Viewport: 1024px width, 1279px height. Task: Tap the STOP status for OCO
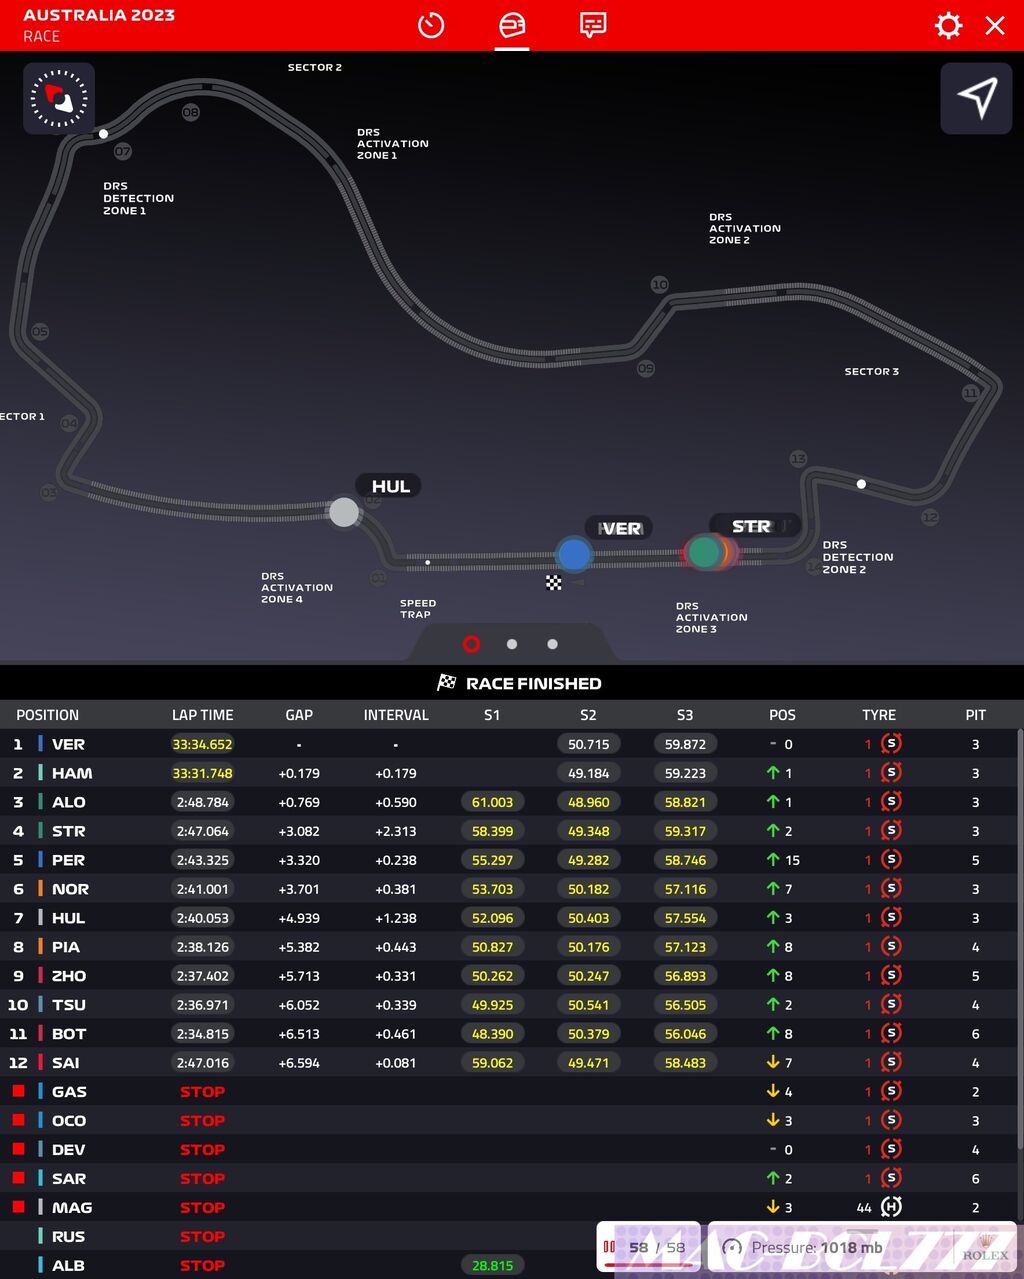202,1121
